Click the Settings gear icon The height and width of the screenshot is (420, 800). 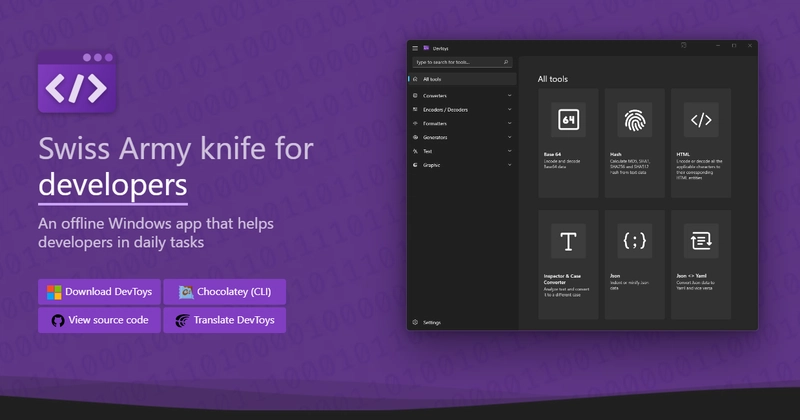[x=415, y=322]
